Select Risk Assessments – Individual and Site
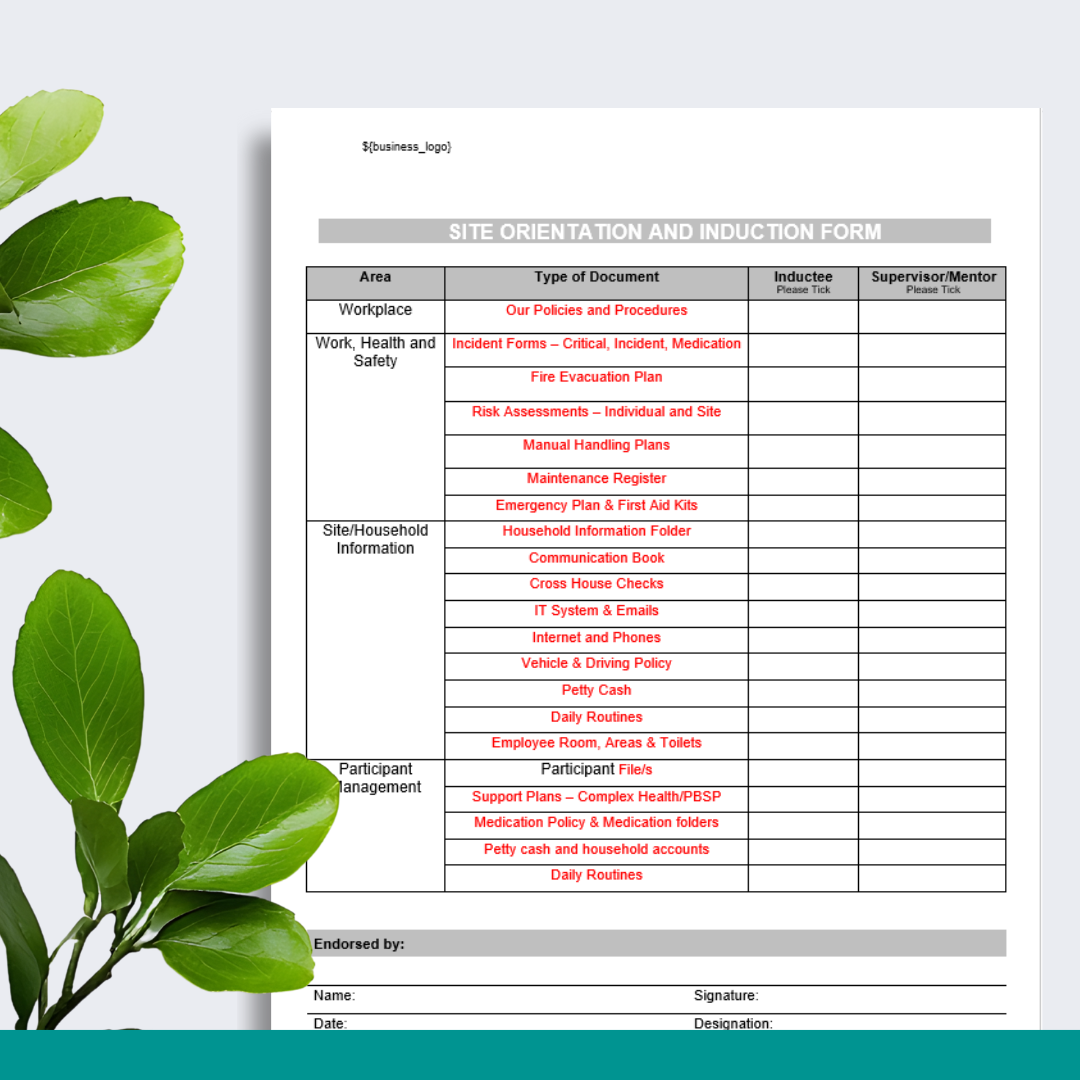The image size is (1080, 1080). 596,411
